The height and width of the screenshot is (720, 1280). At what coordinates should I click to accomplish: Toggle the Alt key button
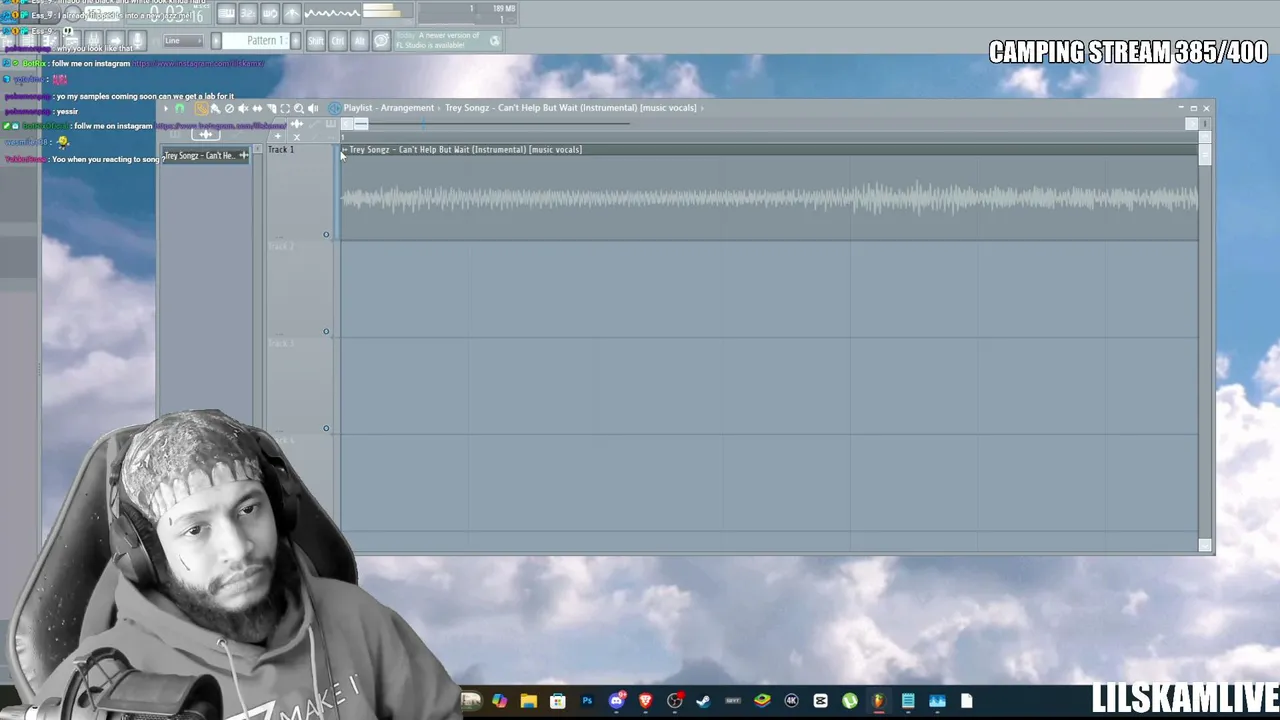point(359,41)
